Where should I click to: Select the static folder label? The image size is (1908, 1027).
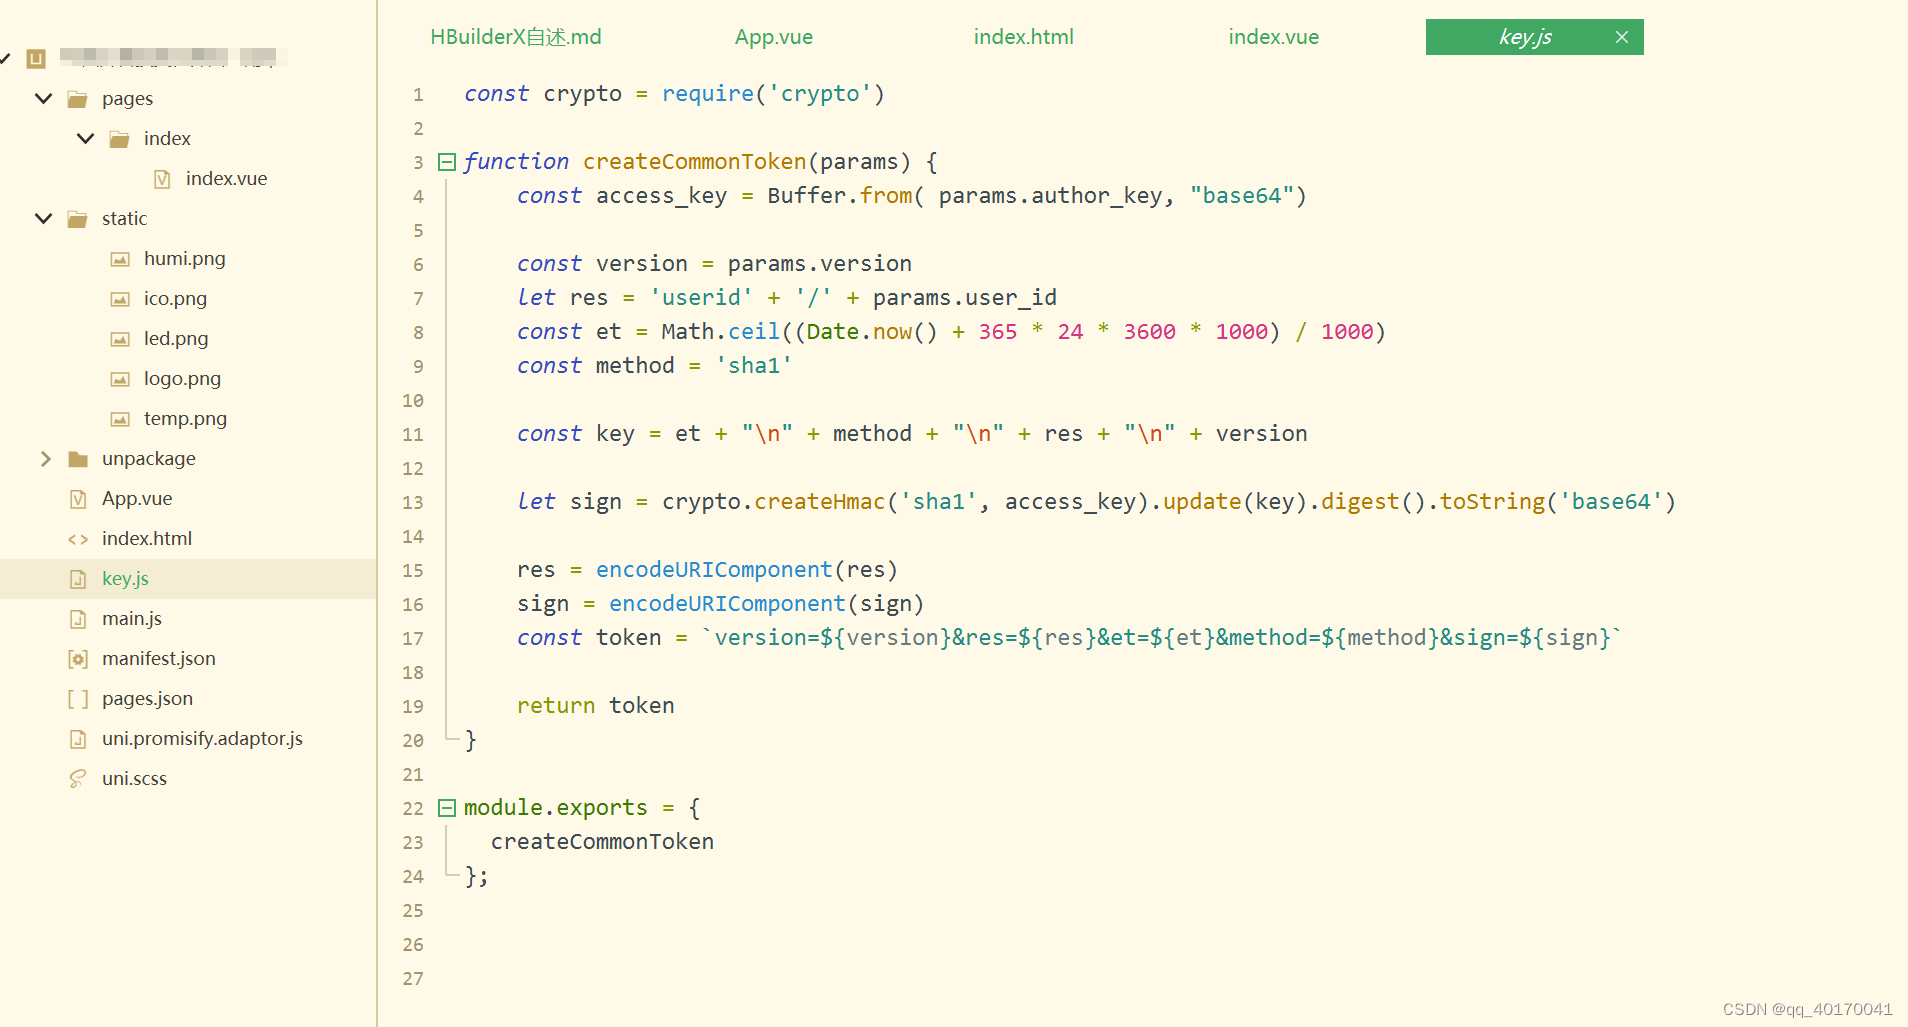click(x=124, y=218)
